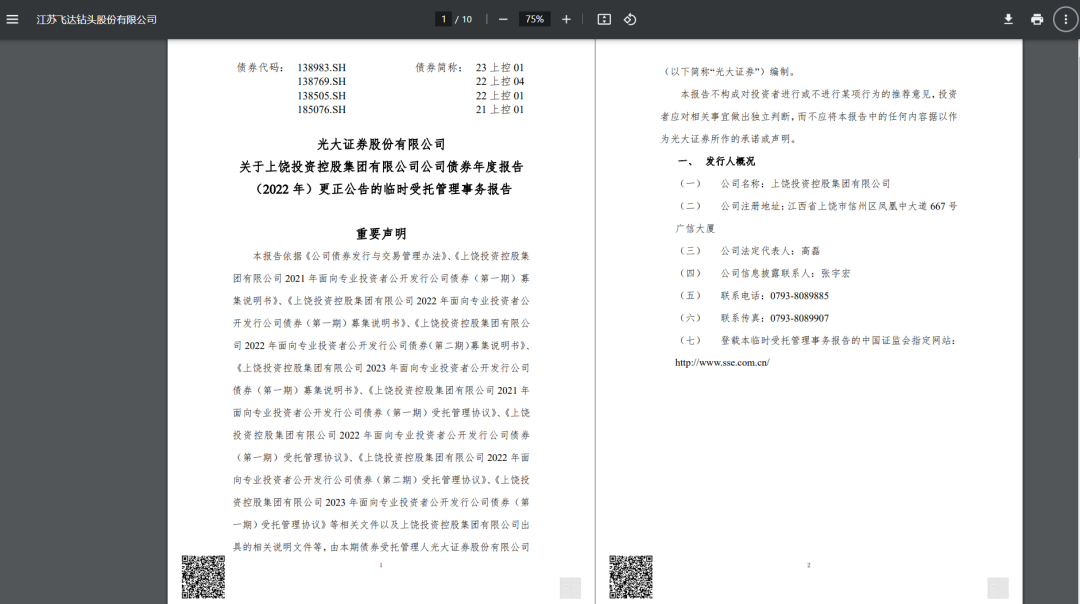Click the bond code 185076.SH
The image size is (1080, 604).
[x=322, y=110]
